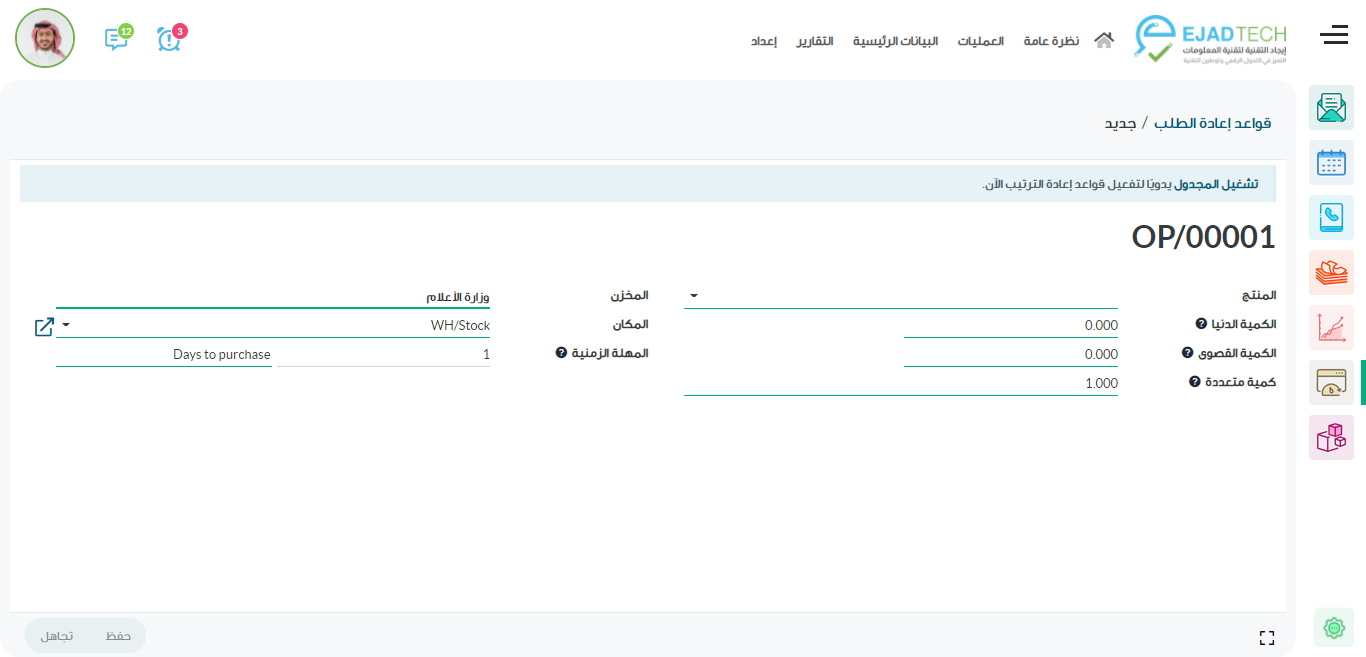Toggle fullscreen icon at bottom right
The height and width of the screenshot is (657, 1366).
[x=1267, y=638]
